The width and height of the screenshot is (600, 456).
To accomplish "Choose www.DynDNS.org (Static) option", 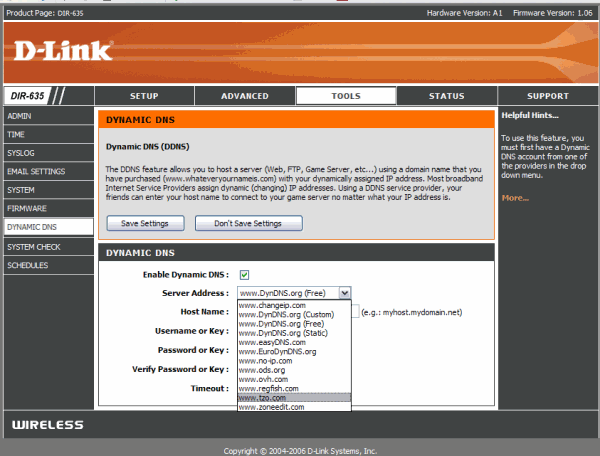I will [x=294, y=333].
